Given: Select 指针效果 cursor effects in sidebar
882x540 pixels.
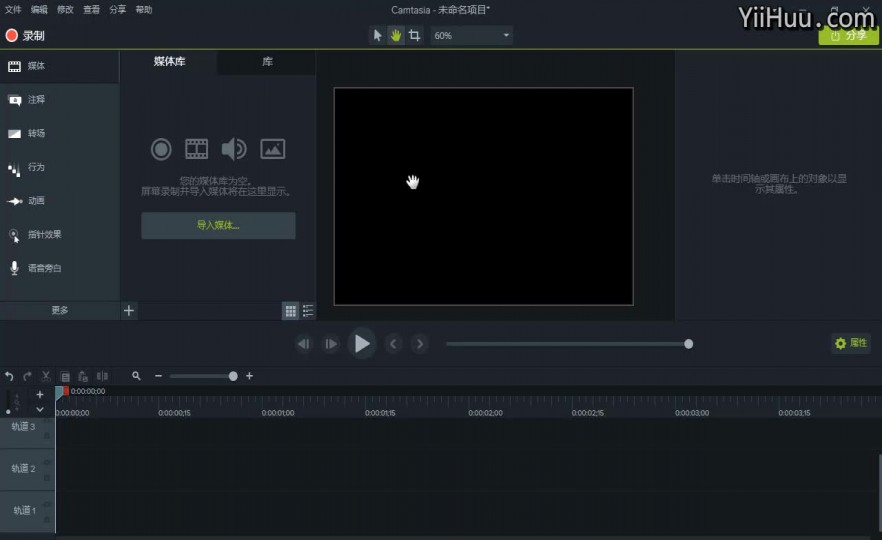Looking at the screenshot, I should pyautogui.click(x=59, y=235).
